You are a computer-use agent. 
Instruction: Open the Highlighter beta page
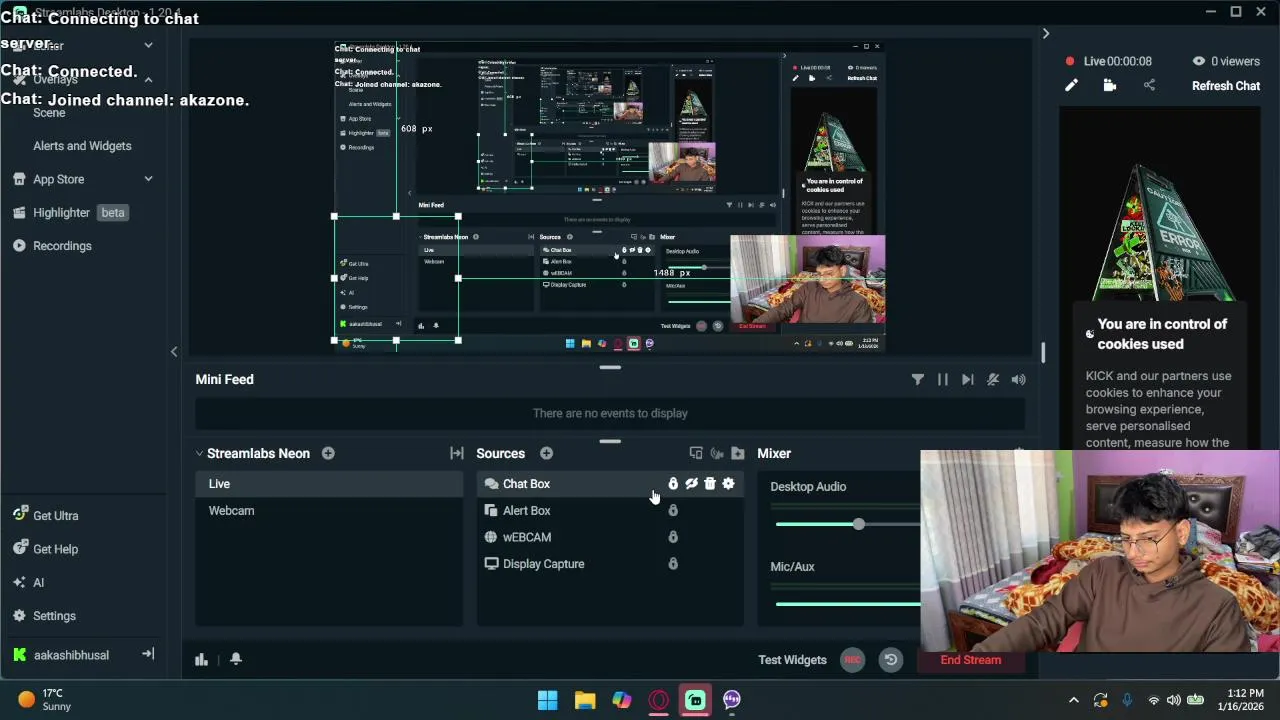[x=69, y=213]
